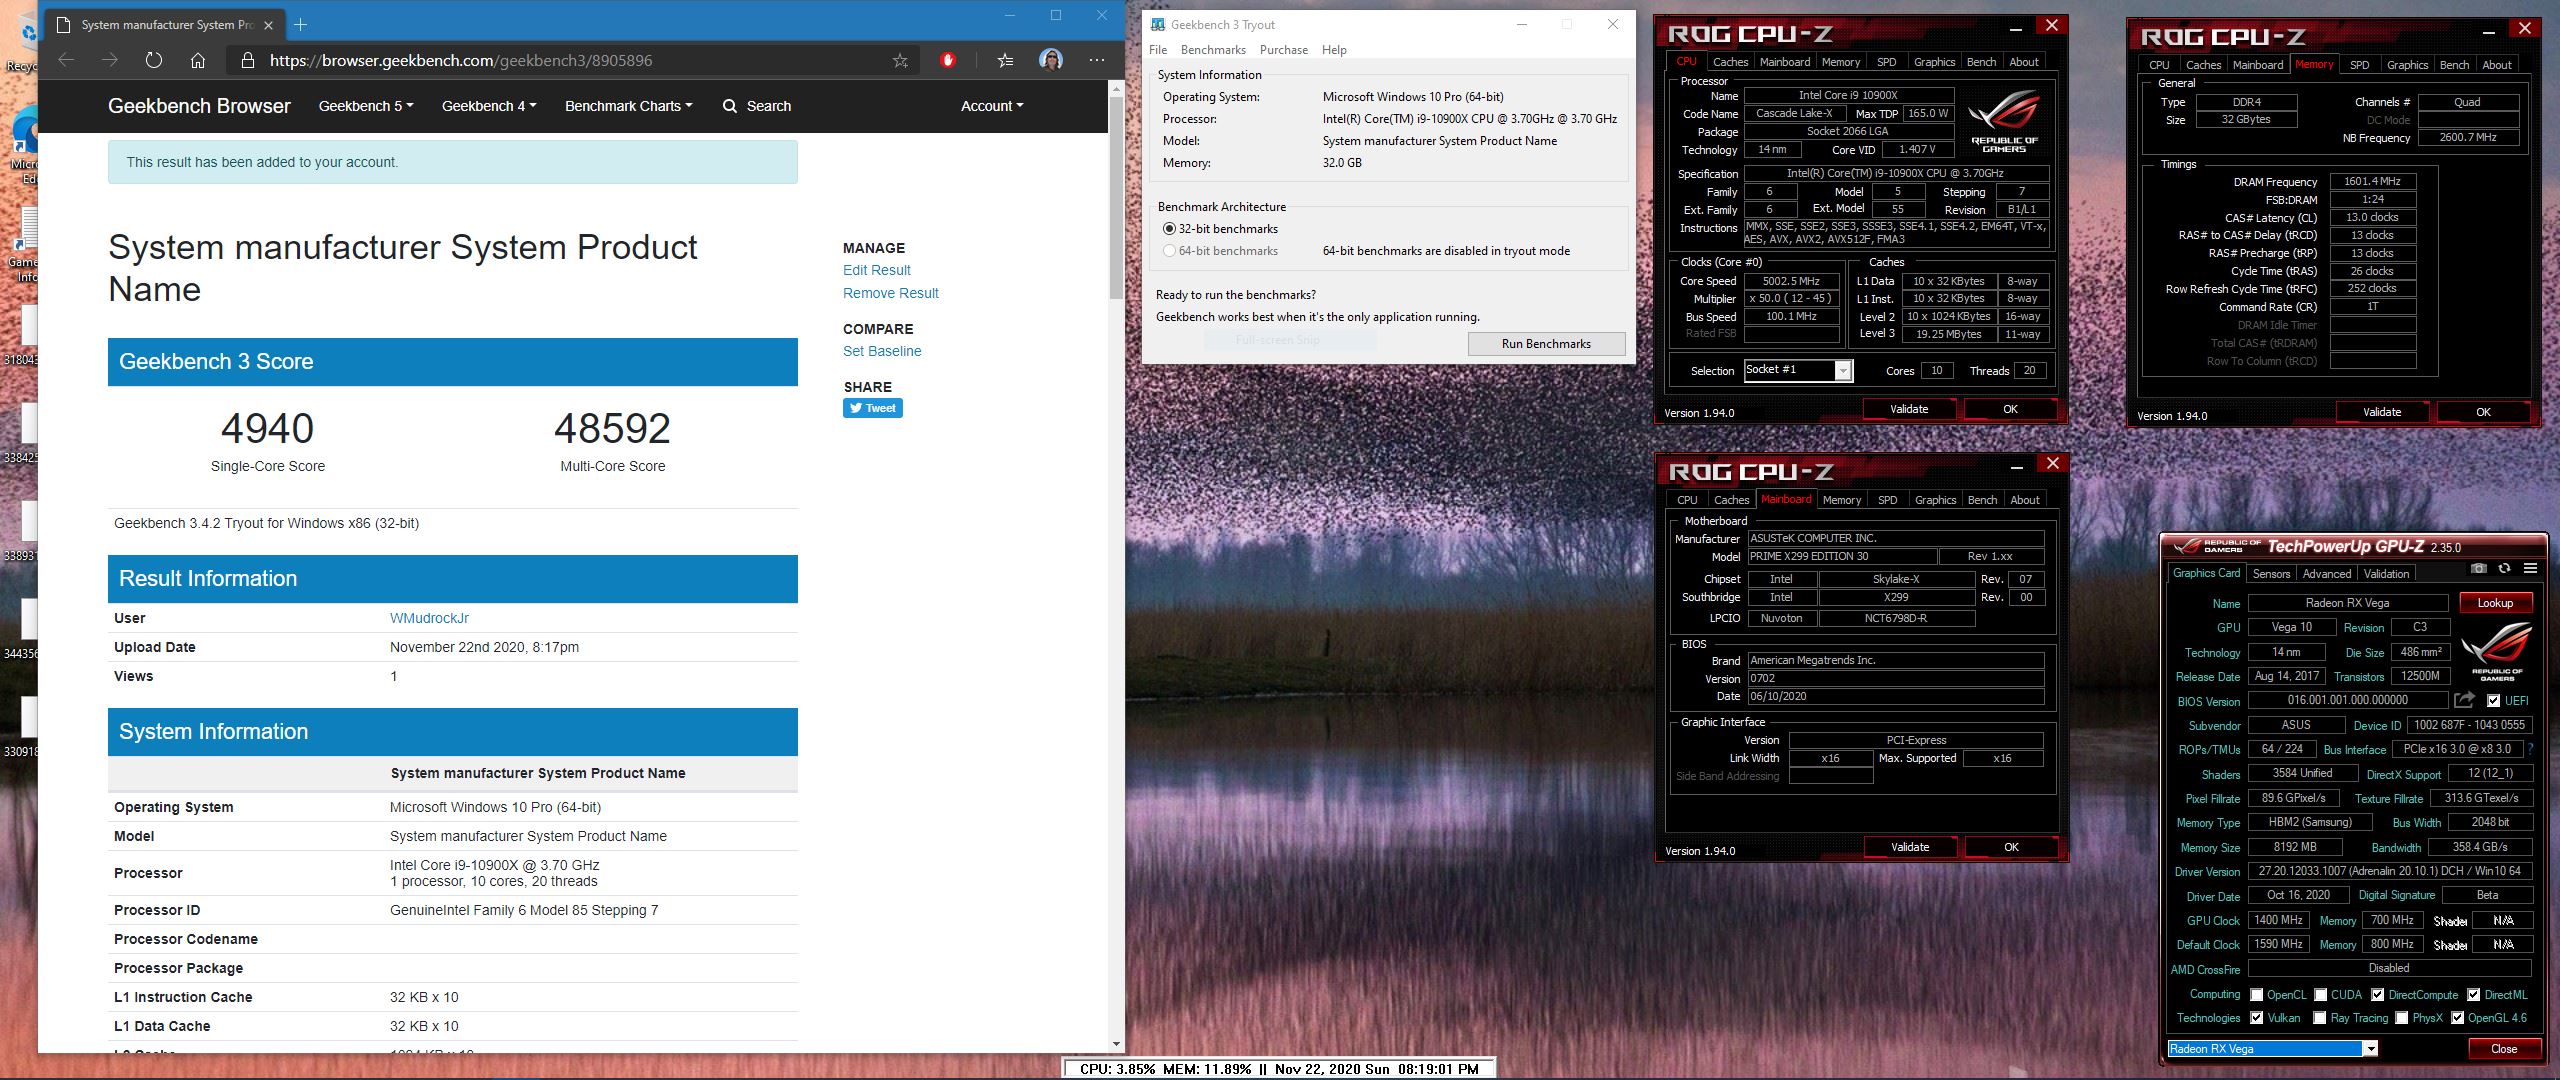Viewport: 2560px width, 1080px height.
Task: Toggle the DirectCompute checkbox
Action: click(2378, 995)
